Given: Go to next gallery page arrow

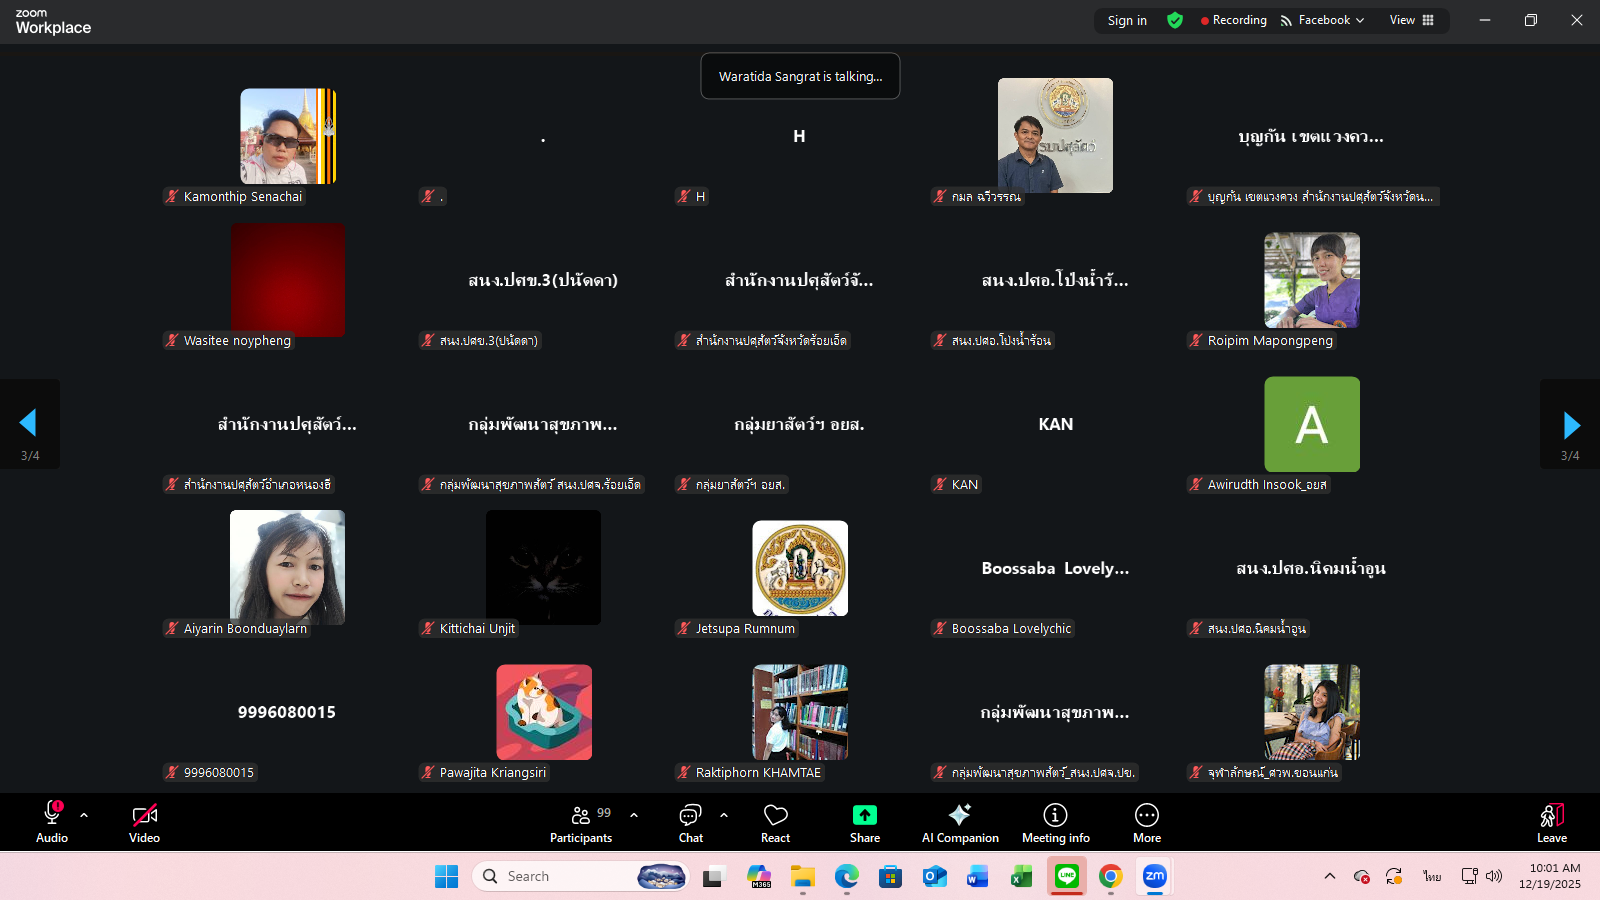Looking at the screenshot, I should pos(1571,425).
